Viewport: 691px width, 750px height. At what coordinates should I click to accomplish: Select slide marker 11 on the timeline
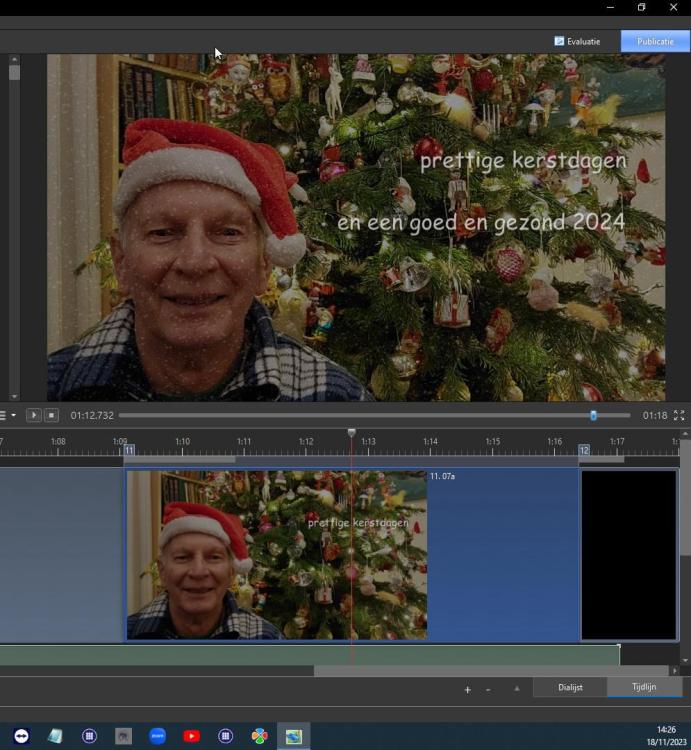tap(129, 451)
